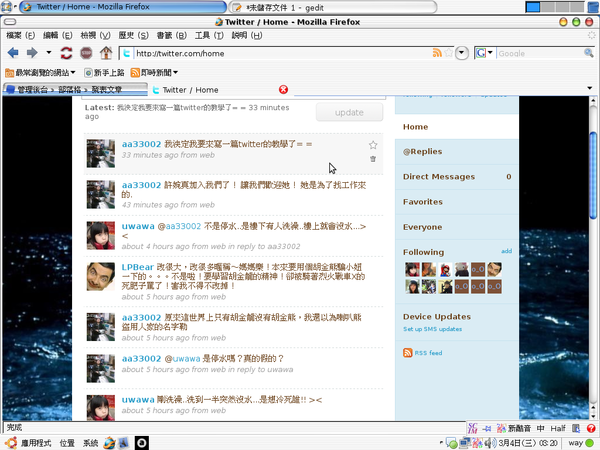The width and height of the screenshot is (600, 450).
Task: Expand the 最常瀏覽的網站 bookmarks folder
Action: coord(40,72)
